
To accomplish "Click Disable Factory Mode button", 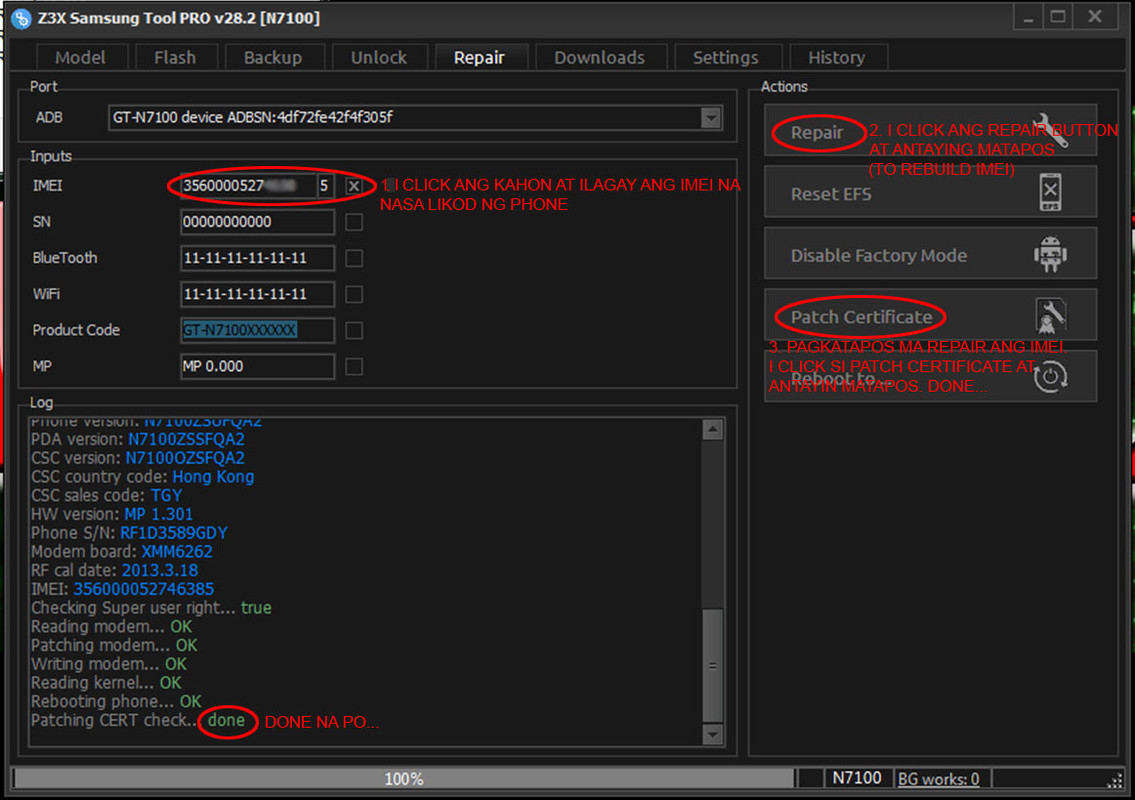I will (x=930, y=254).
